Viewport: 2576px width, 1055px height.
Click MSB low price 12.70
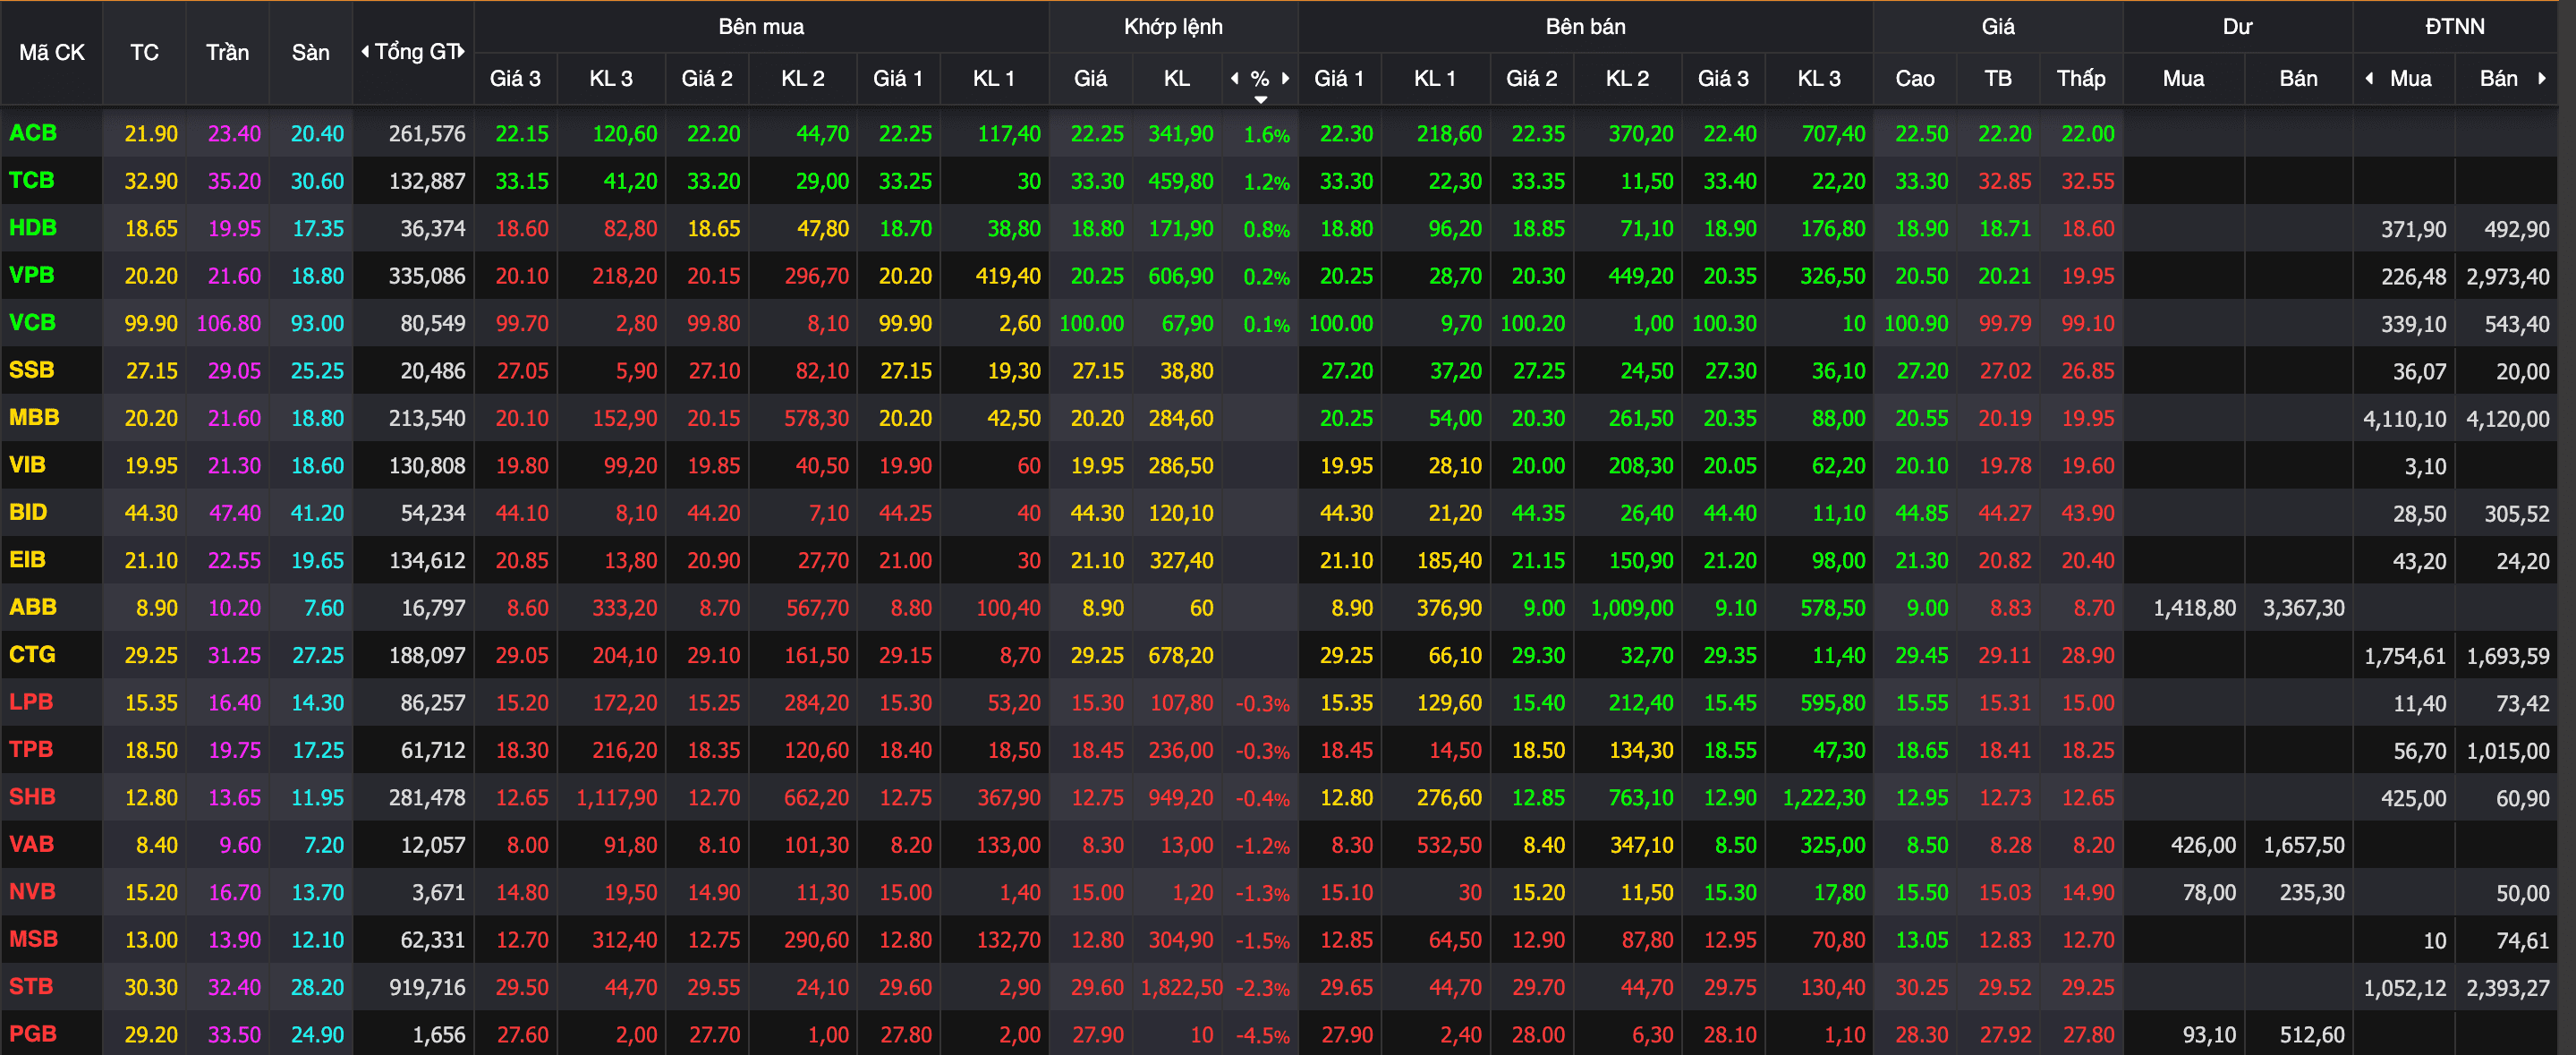point(2088,940)
